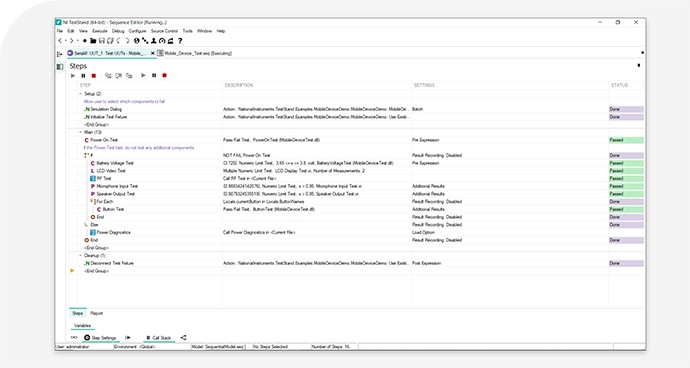Click the Step Settings gear icon

coord(87,338)
